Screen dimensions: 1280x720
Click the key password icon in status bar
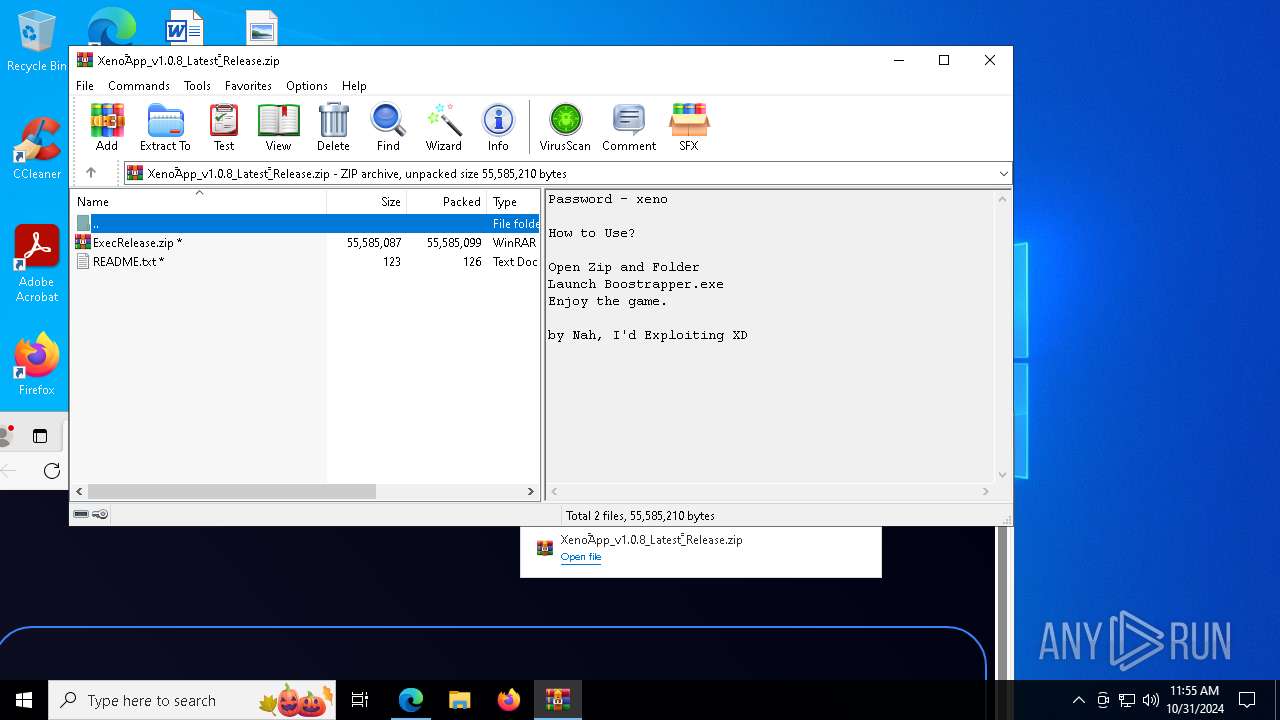[x=100, y=514]
